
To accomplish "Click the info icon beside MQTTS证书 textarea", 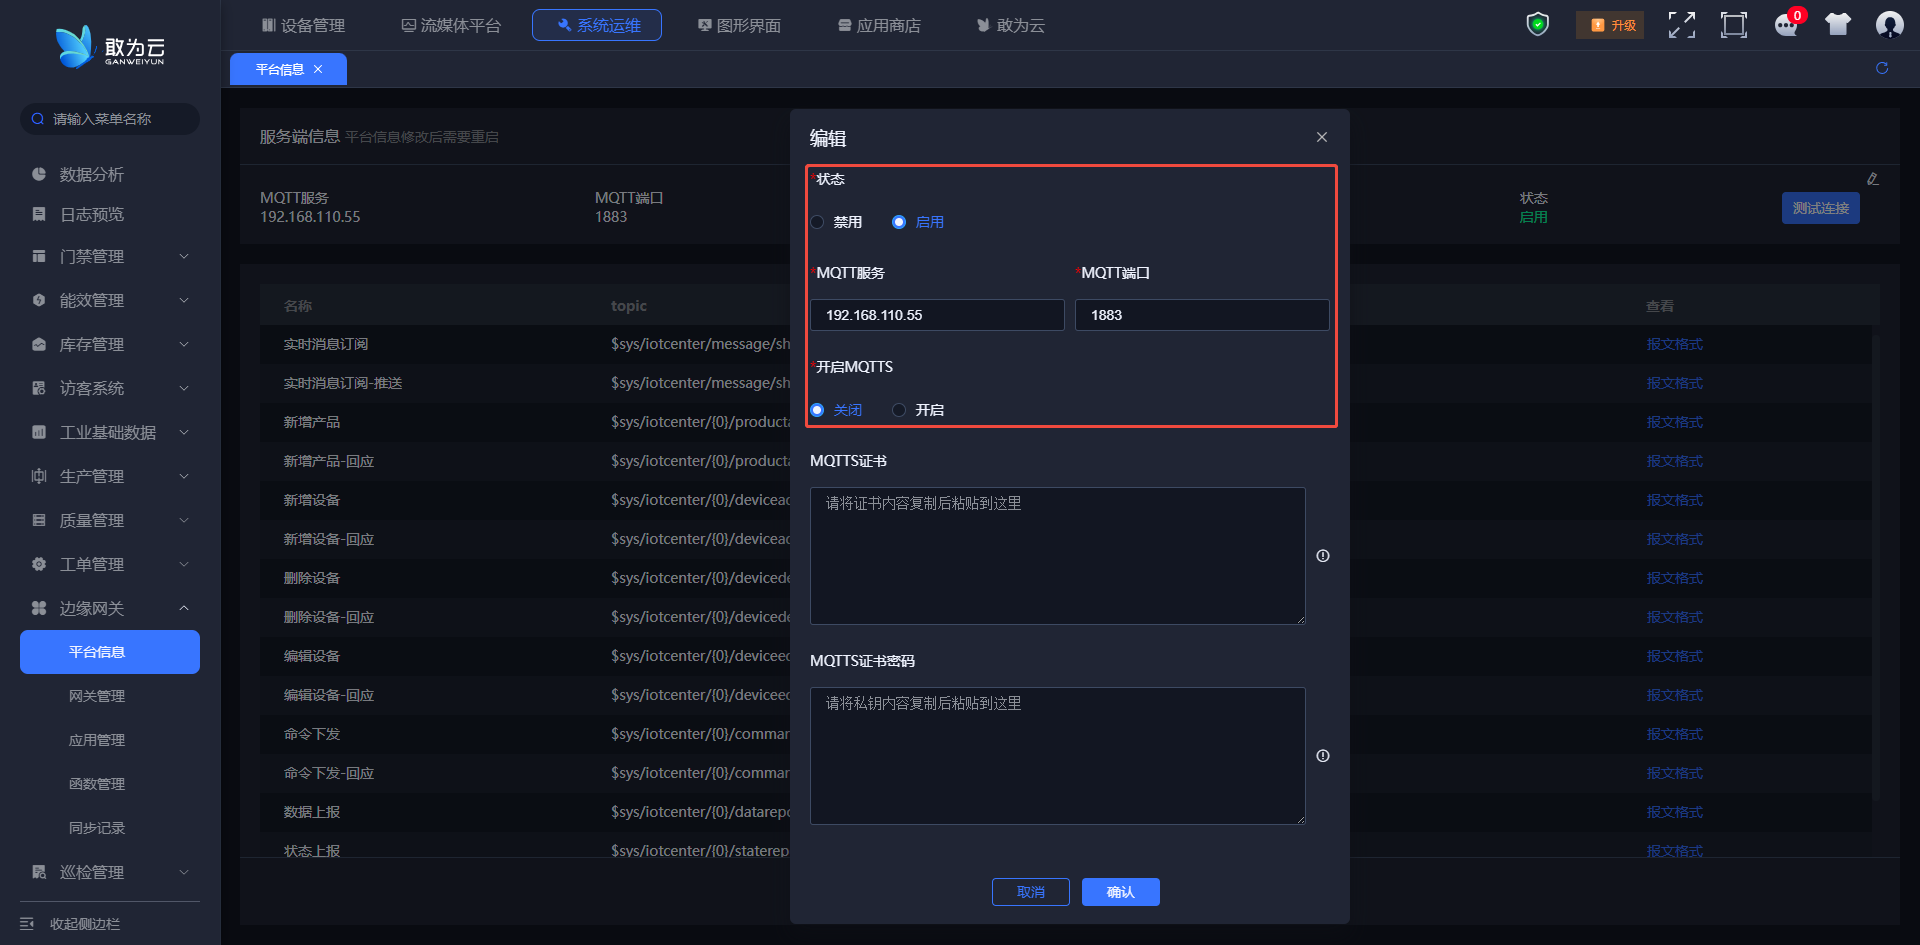I will 1323,556.
